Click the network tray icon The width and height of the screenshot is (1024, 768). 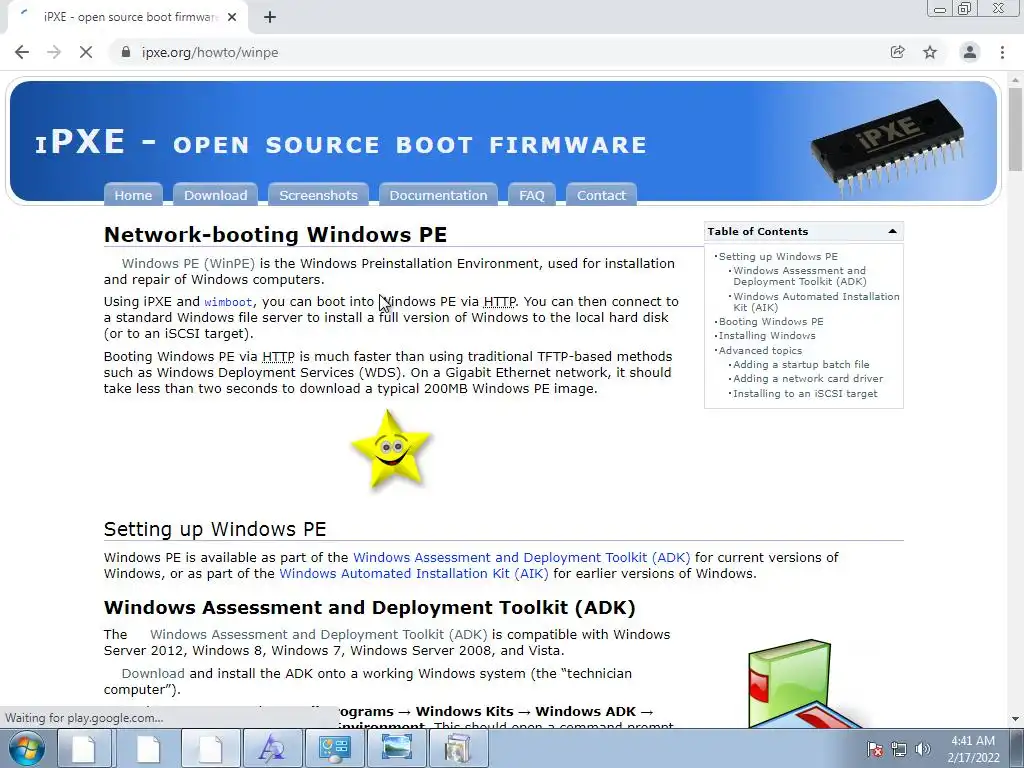pos(899,749)
